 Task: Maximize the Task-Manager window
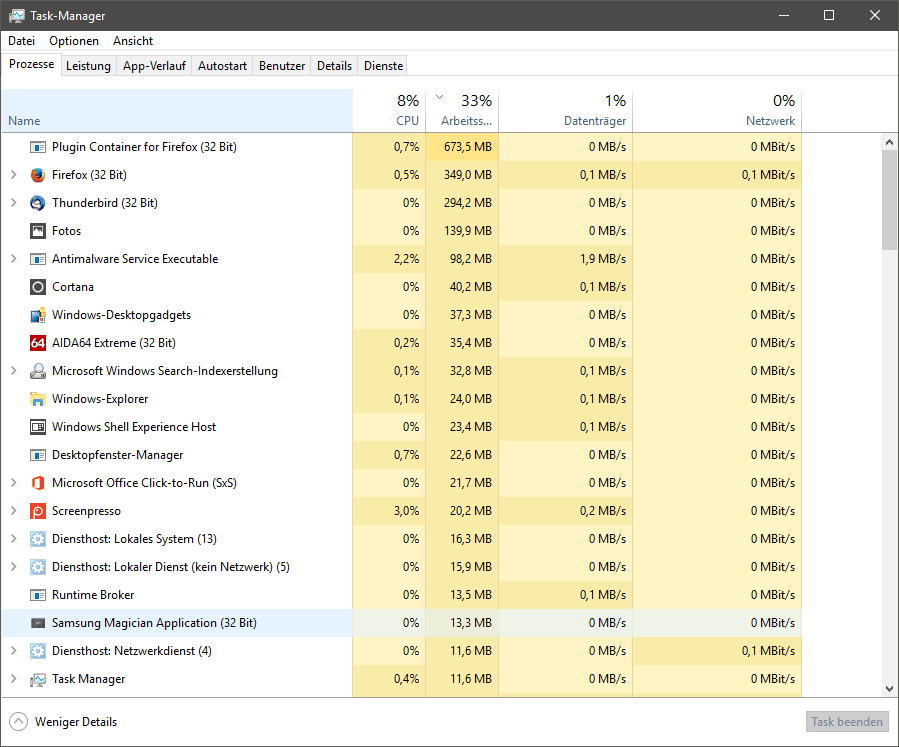pyautogui.click(x=829, y=15)
